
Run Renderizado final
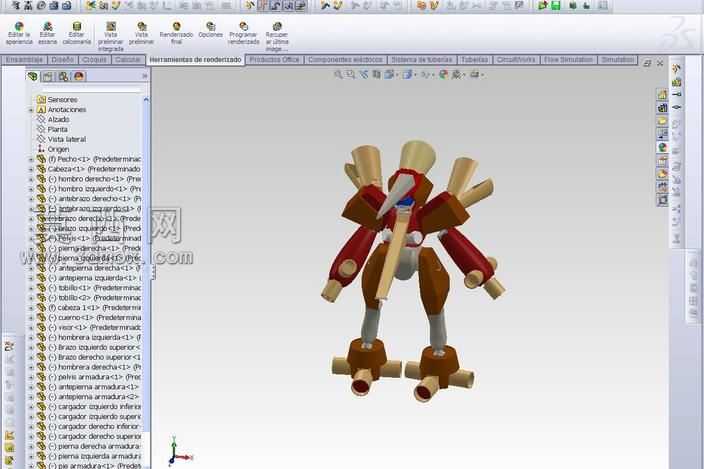point(176,33)
